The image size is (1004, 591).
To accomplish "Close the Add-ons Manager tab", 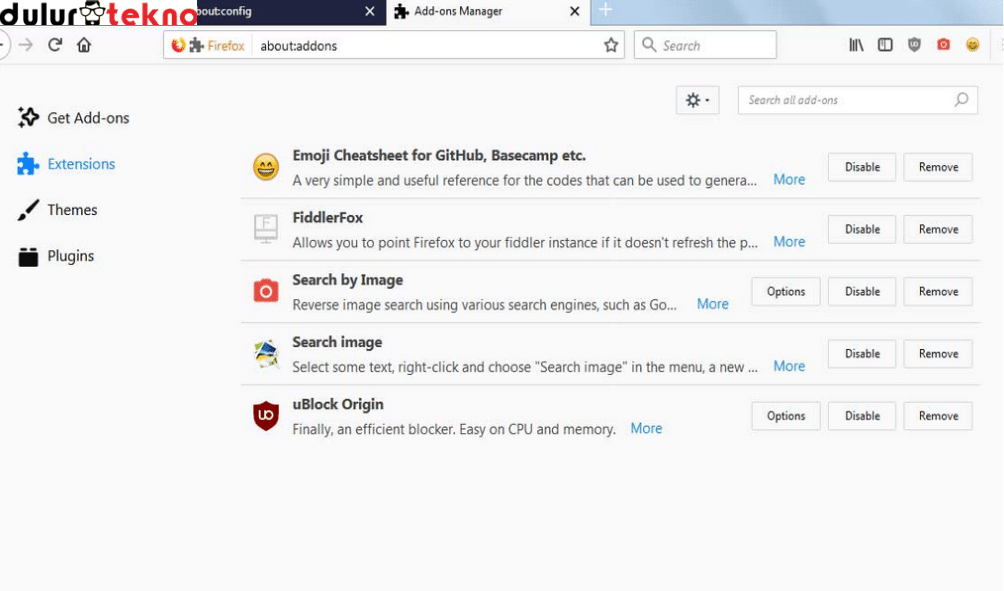I will click(574, 12).
